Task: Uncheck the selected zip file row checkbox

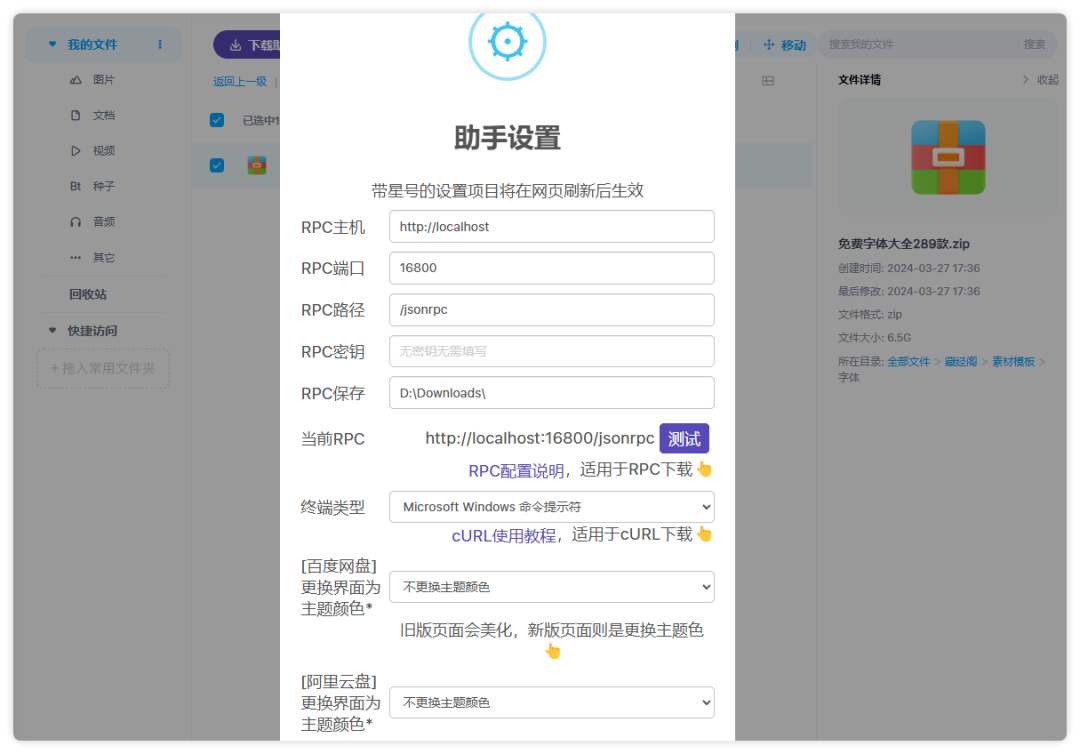Action: click(217, 165)
